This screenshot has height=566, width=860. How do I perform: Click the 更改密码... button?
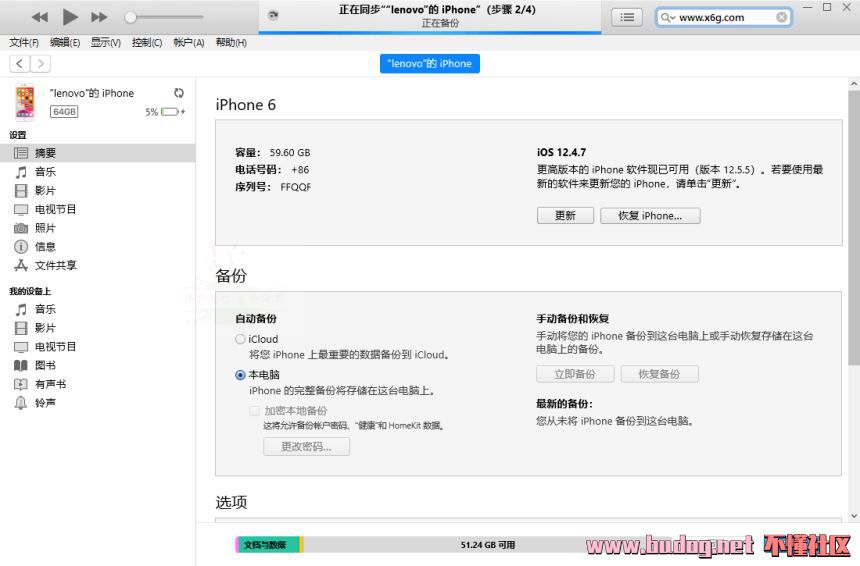(x=307, y=446)
